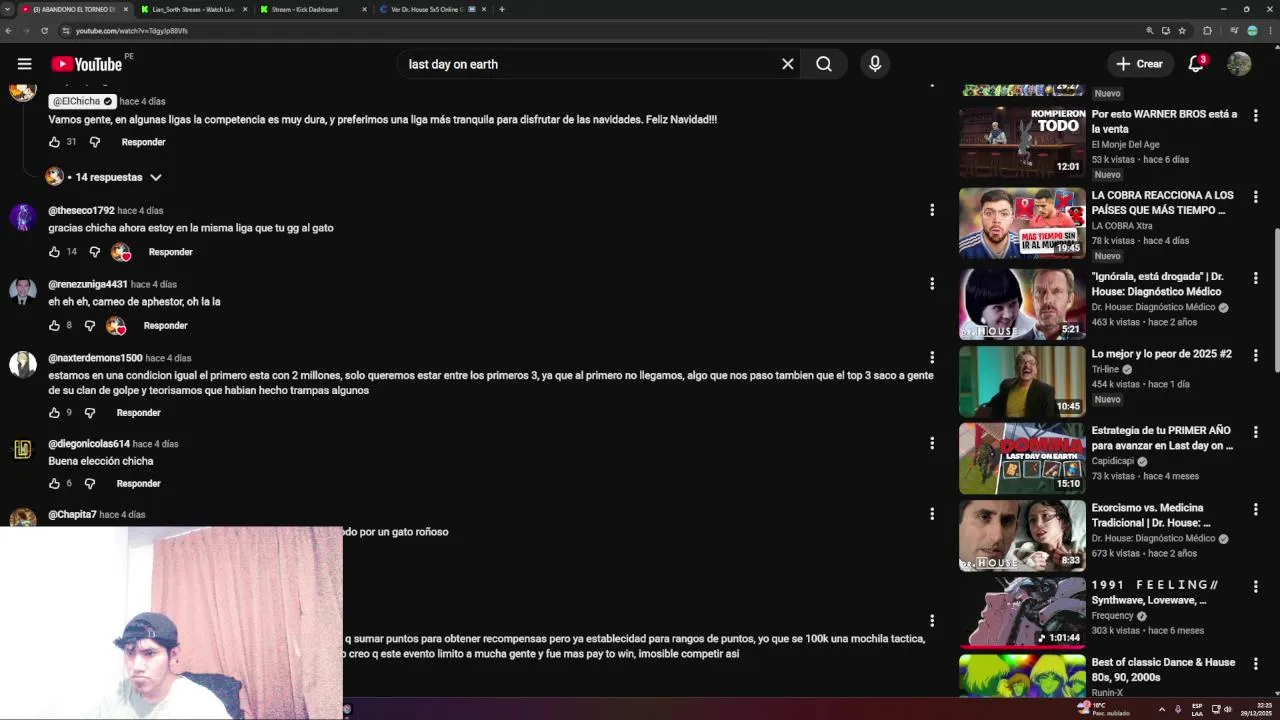Open account avatar menu
This screenshot has width=1280, height=720.
click(1239, 64)
